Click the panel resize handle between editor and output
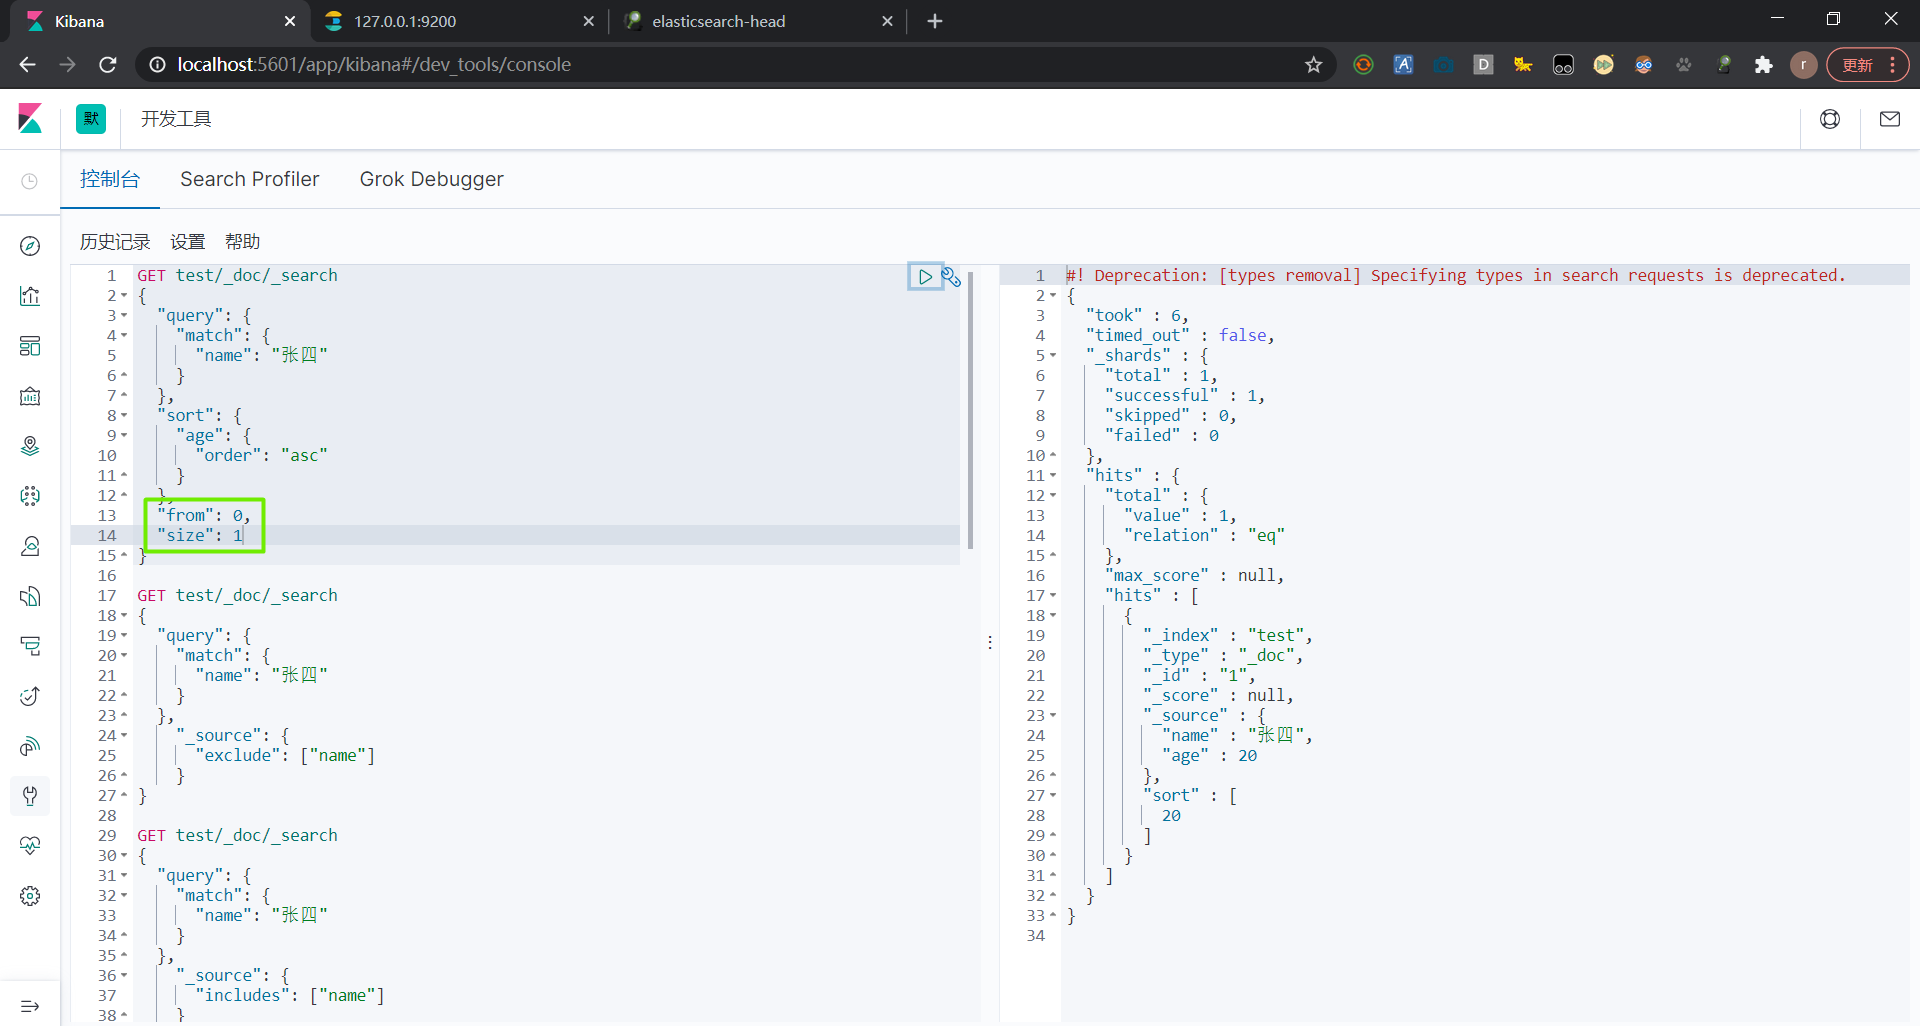This screenshot has height=1026, width=1921. pyautogui.click(x=990, y=642)
